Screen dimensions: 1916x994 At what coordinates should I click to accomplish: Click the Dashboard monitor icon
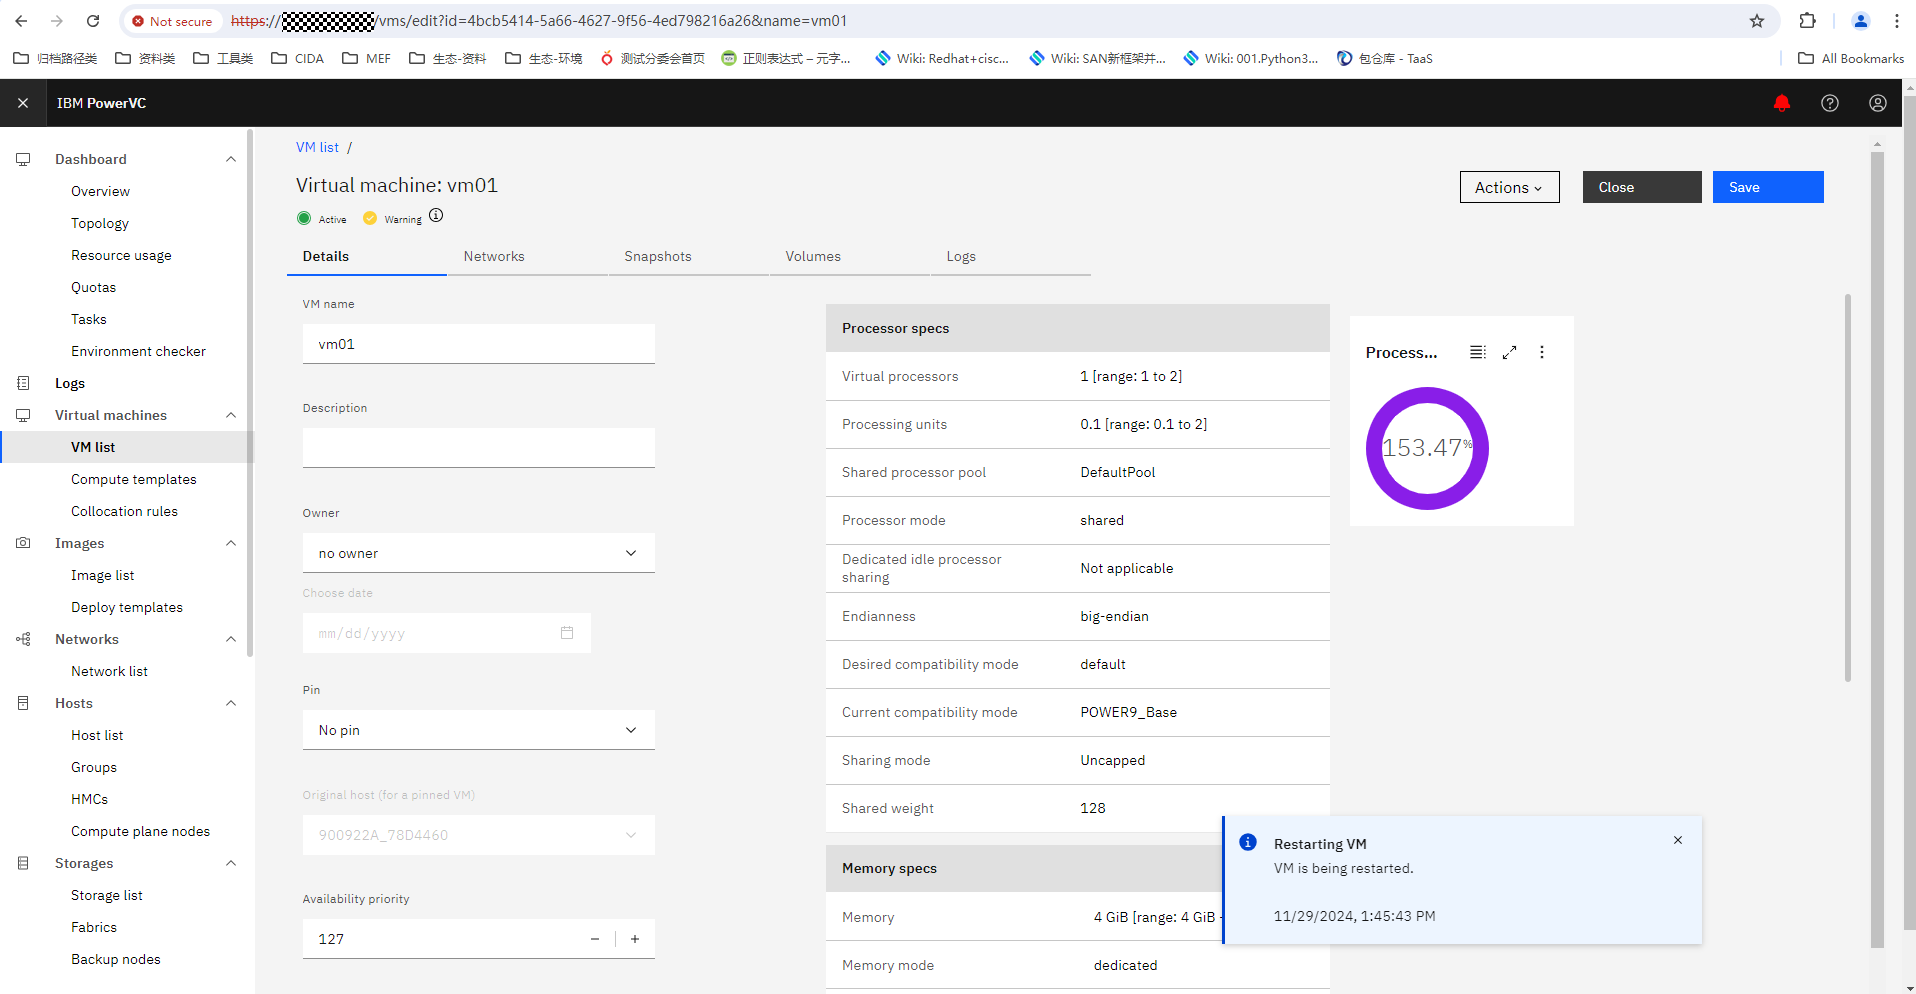[x=23, y=159]
